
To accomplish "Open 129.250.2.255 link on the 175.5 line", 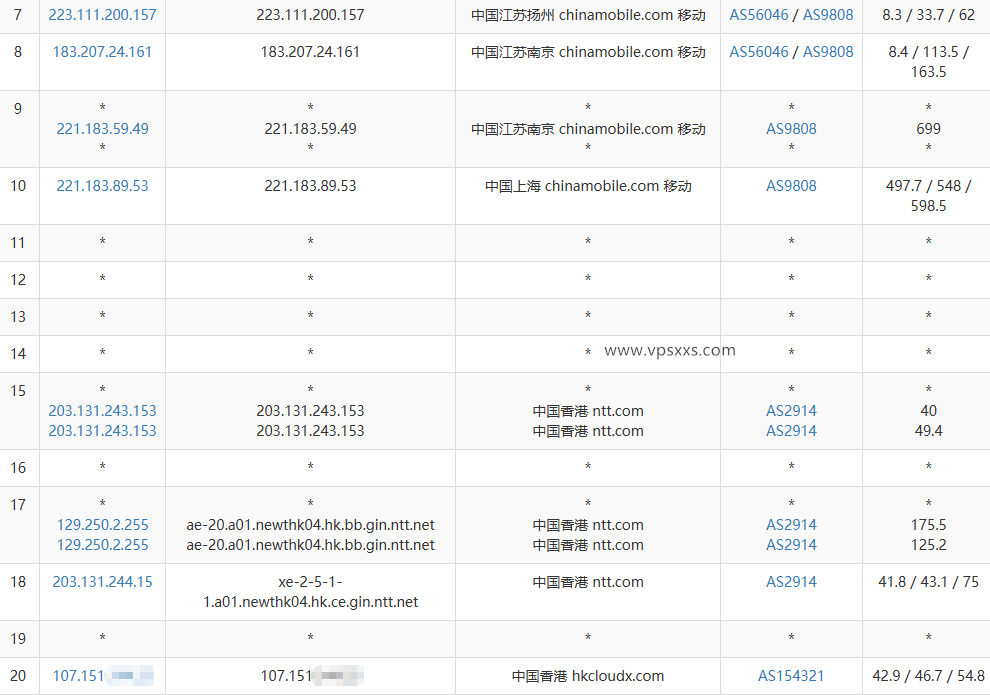I will [x=102, y=525].
